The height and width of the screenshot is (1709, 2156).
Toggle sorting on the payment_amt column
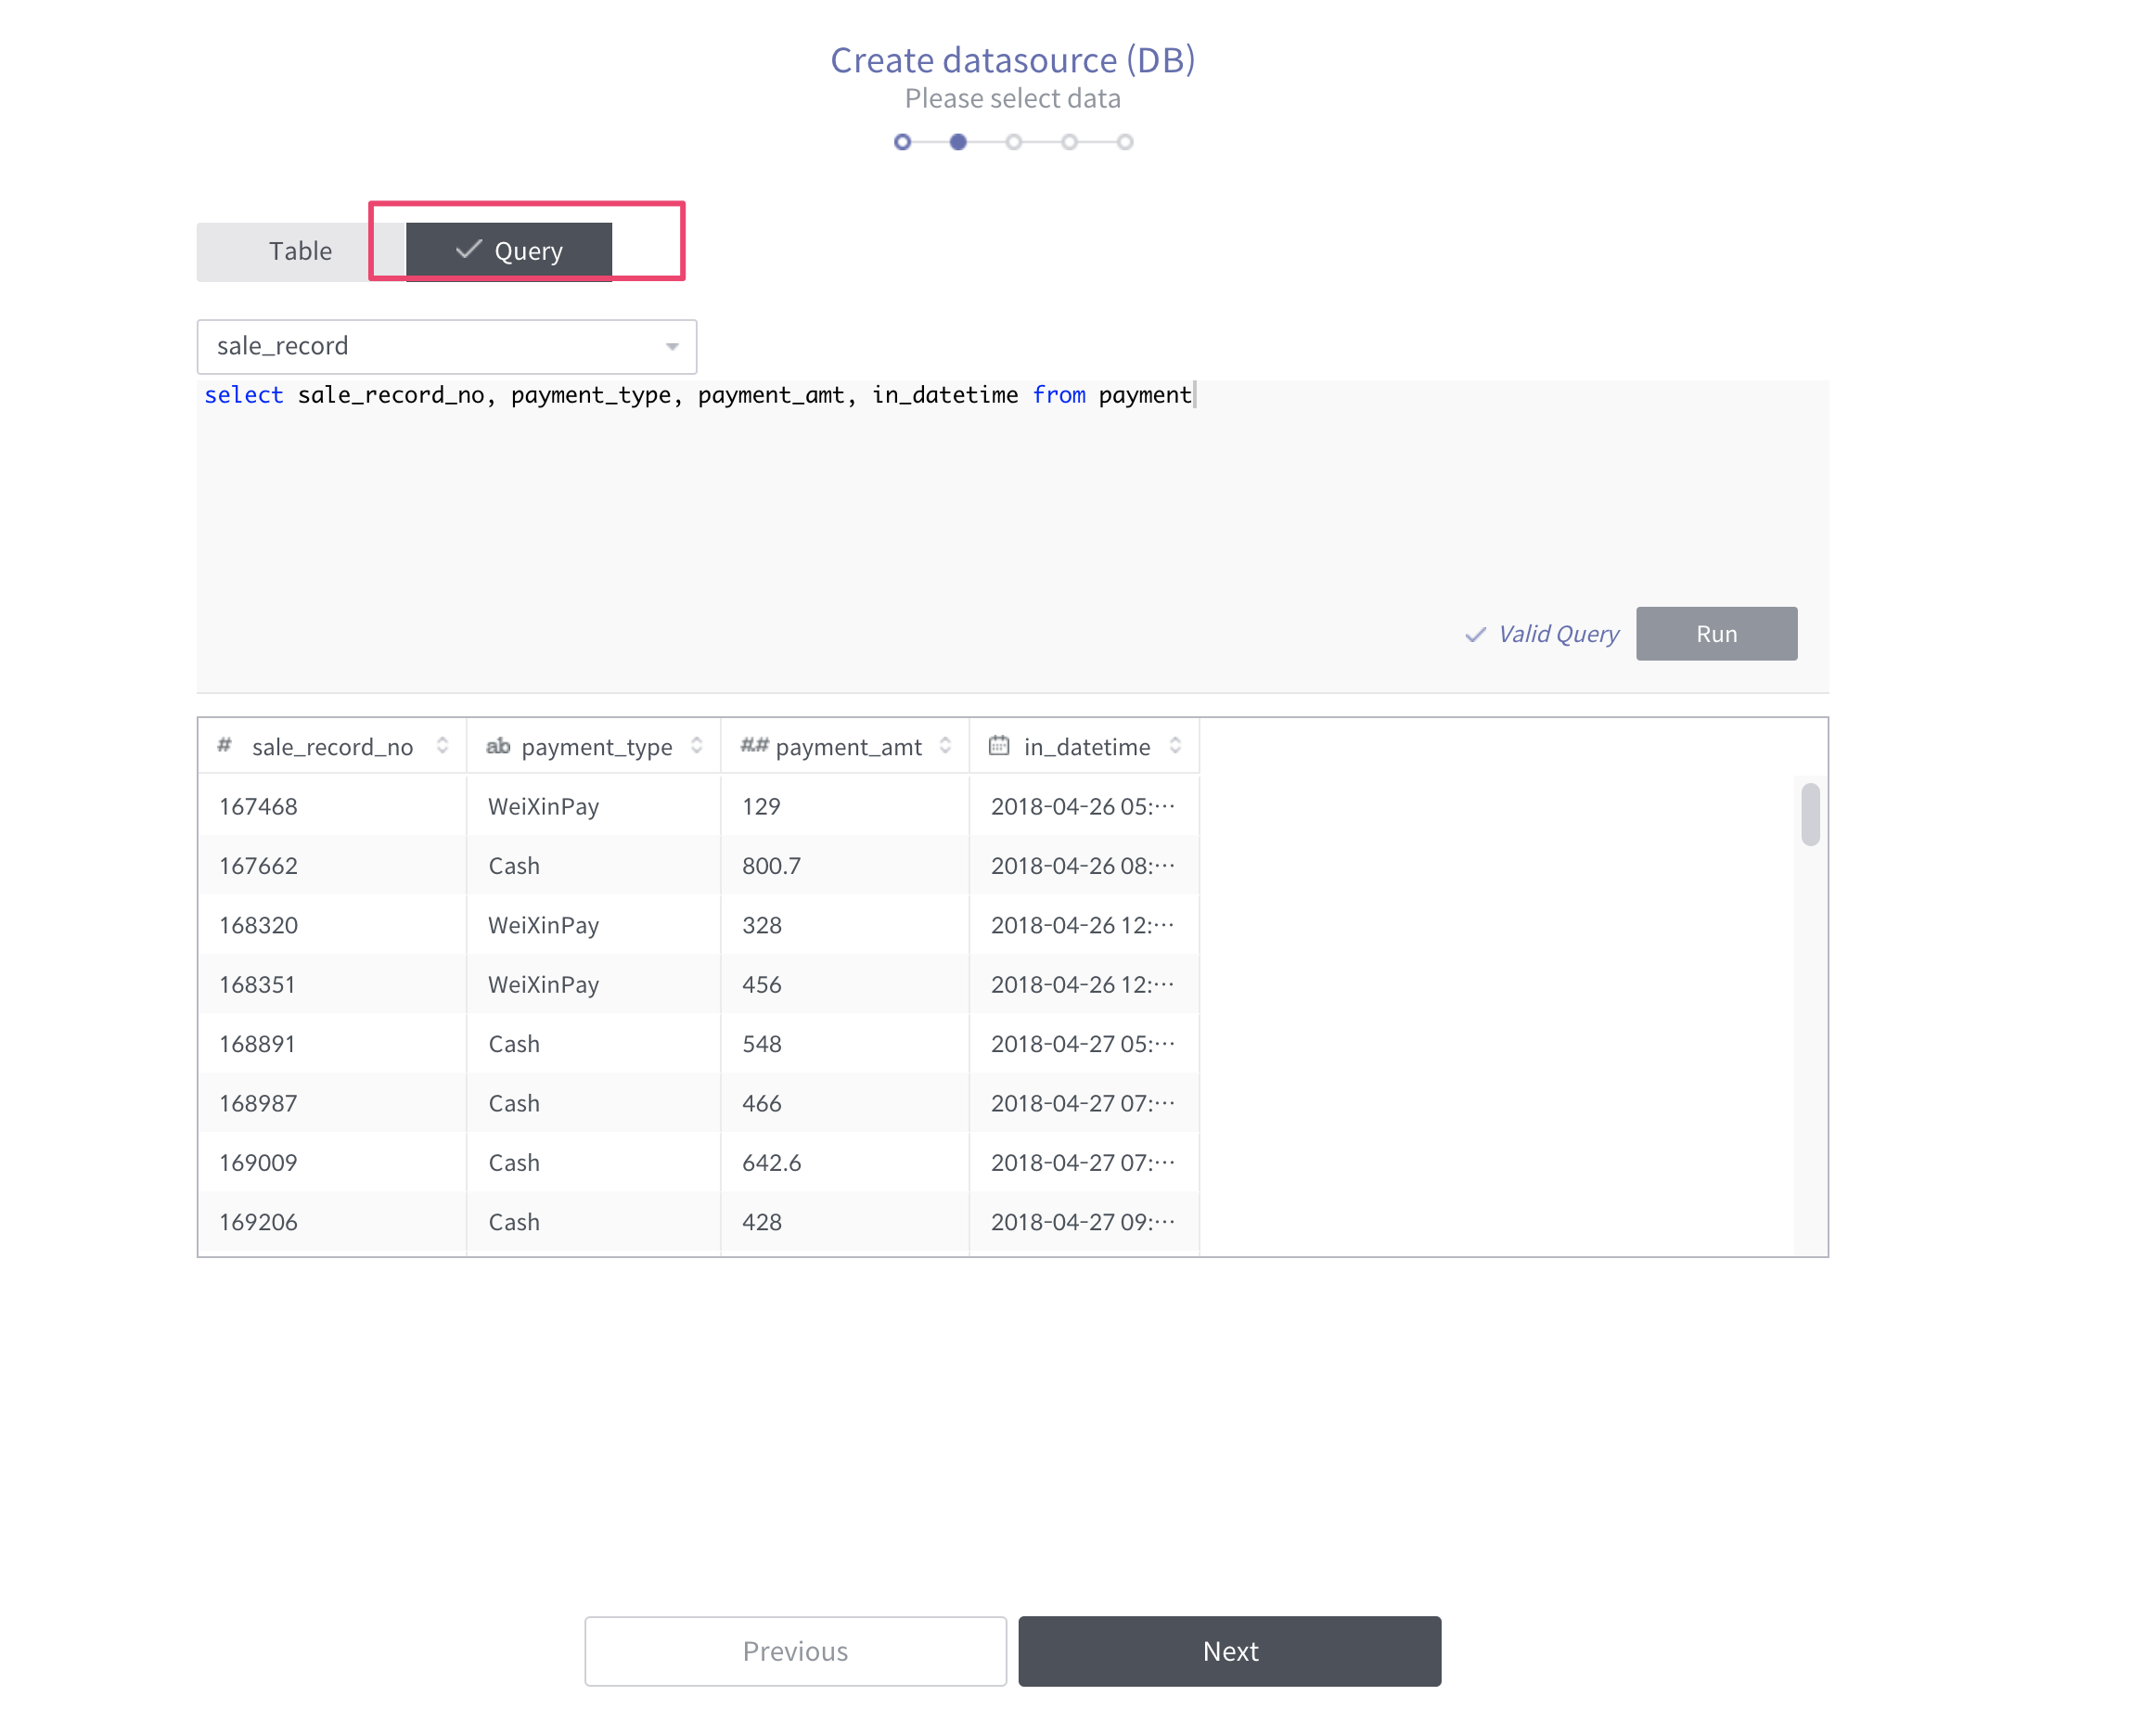(x=944, y=746)
